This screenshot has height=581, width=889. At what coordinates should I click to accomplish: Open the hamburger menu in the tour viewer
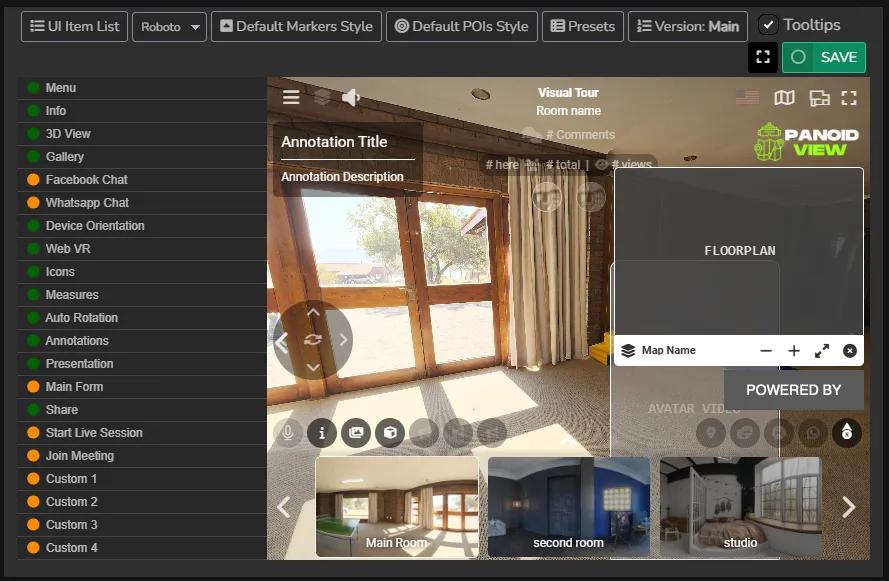[x=292, y=98]
